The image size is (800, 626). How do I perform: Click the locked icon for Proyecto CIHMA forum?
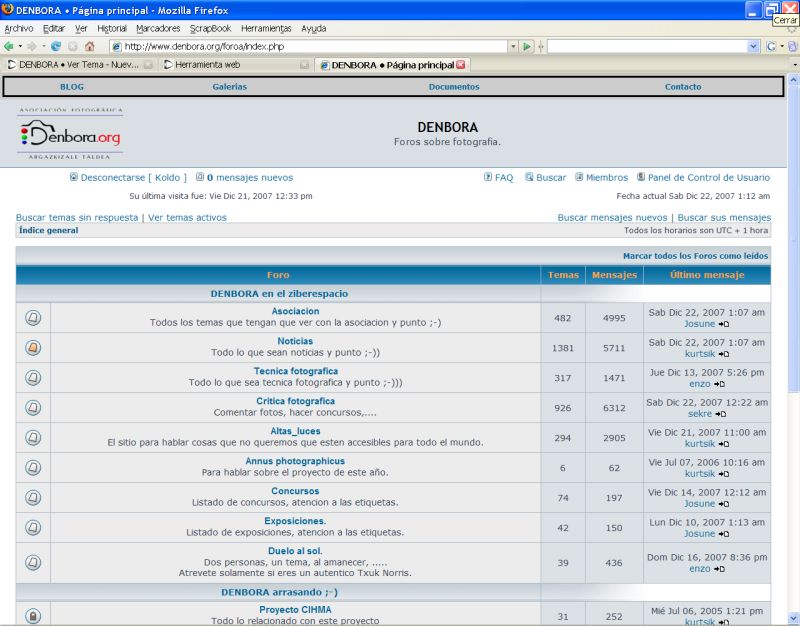point(33,616)
